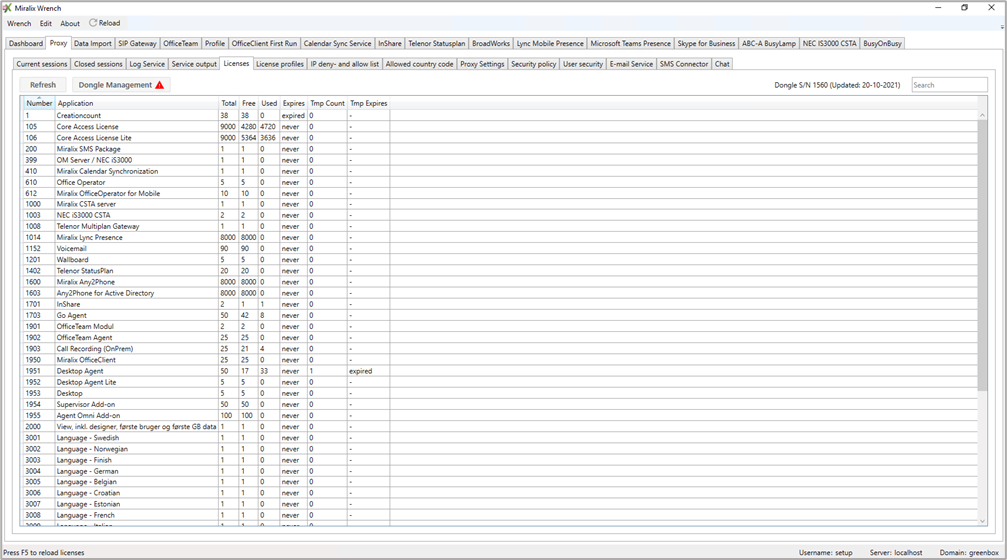1007x560 pixels.
Task: Click the red warning triangle icon
Action: coord(159,85)
